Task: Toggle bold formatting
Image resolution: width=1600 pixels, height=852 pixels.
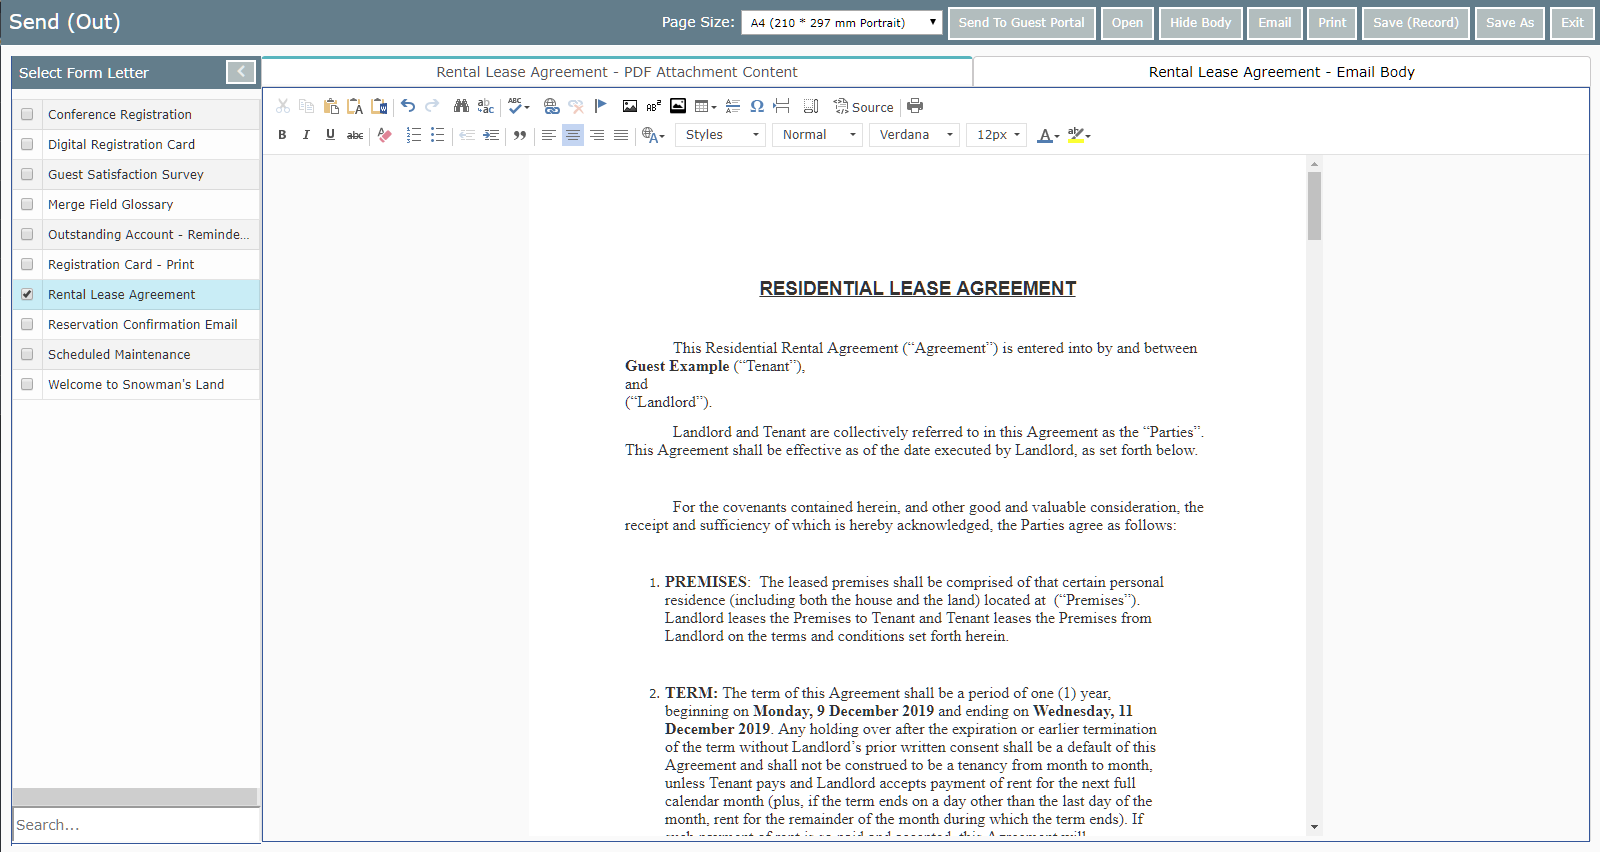Action: click(x=282, y=135)
